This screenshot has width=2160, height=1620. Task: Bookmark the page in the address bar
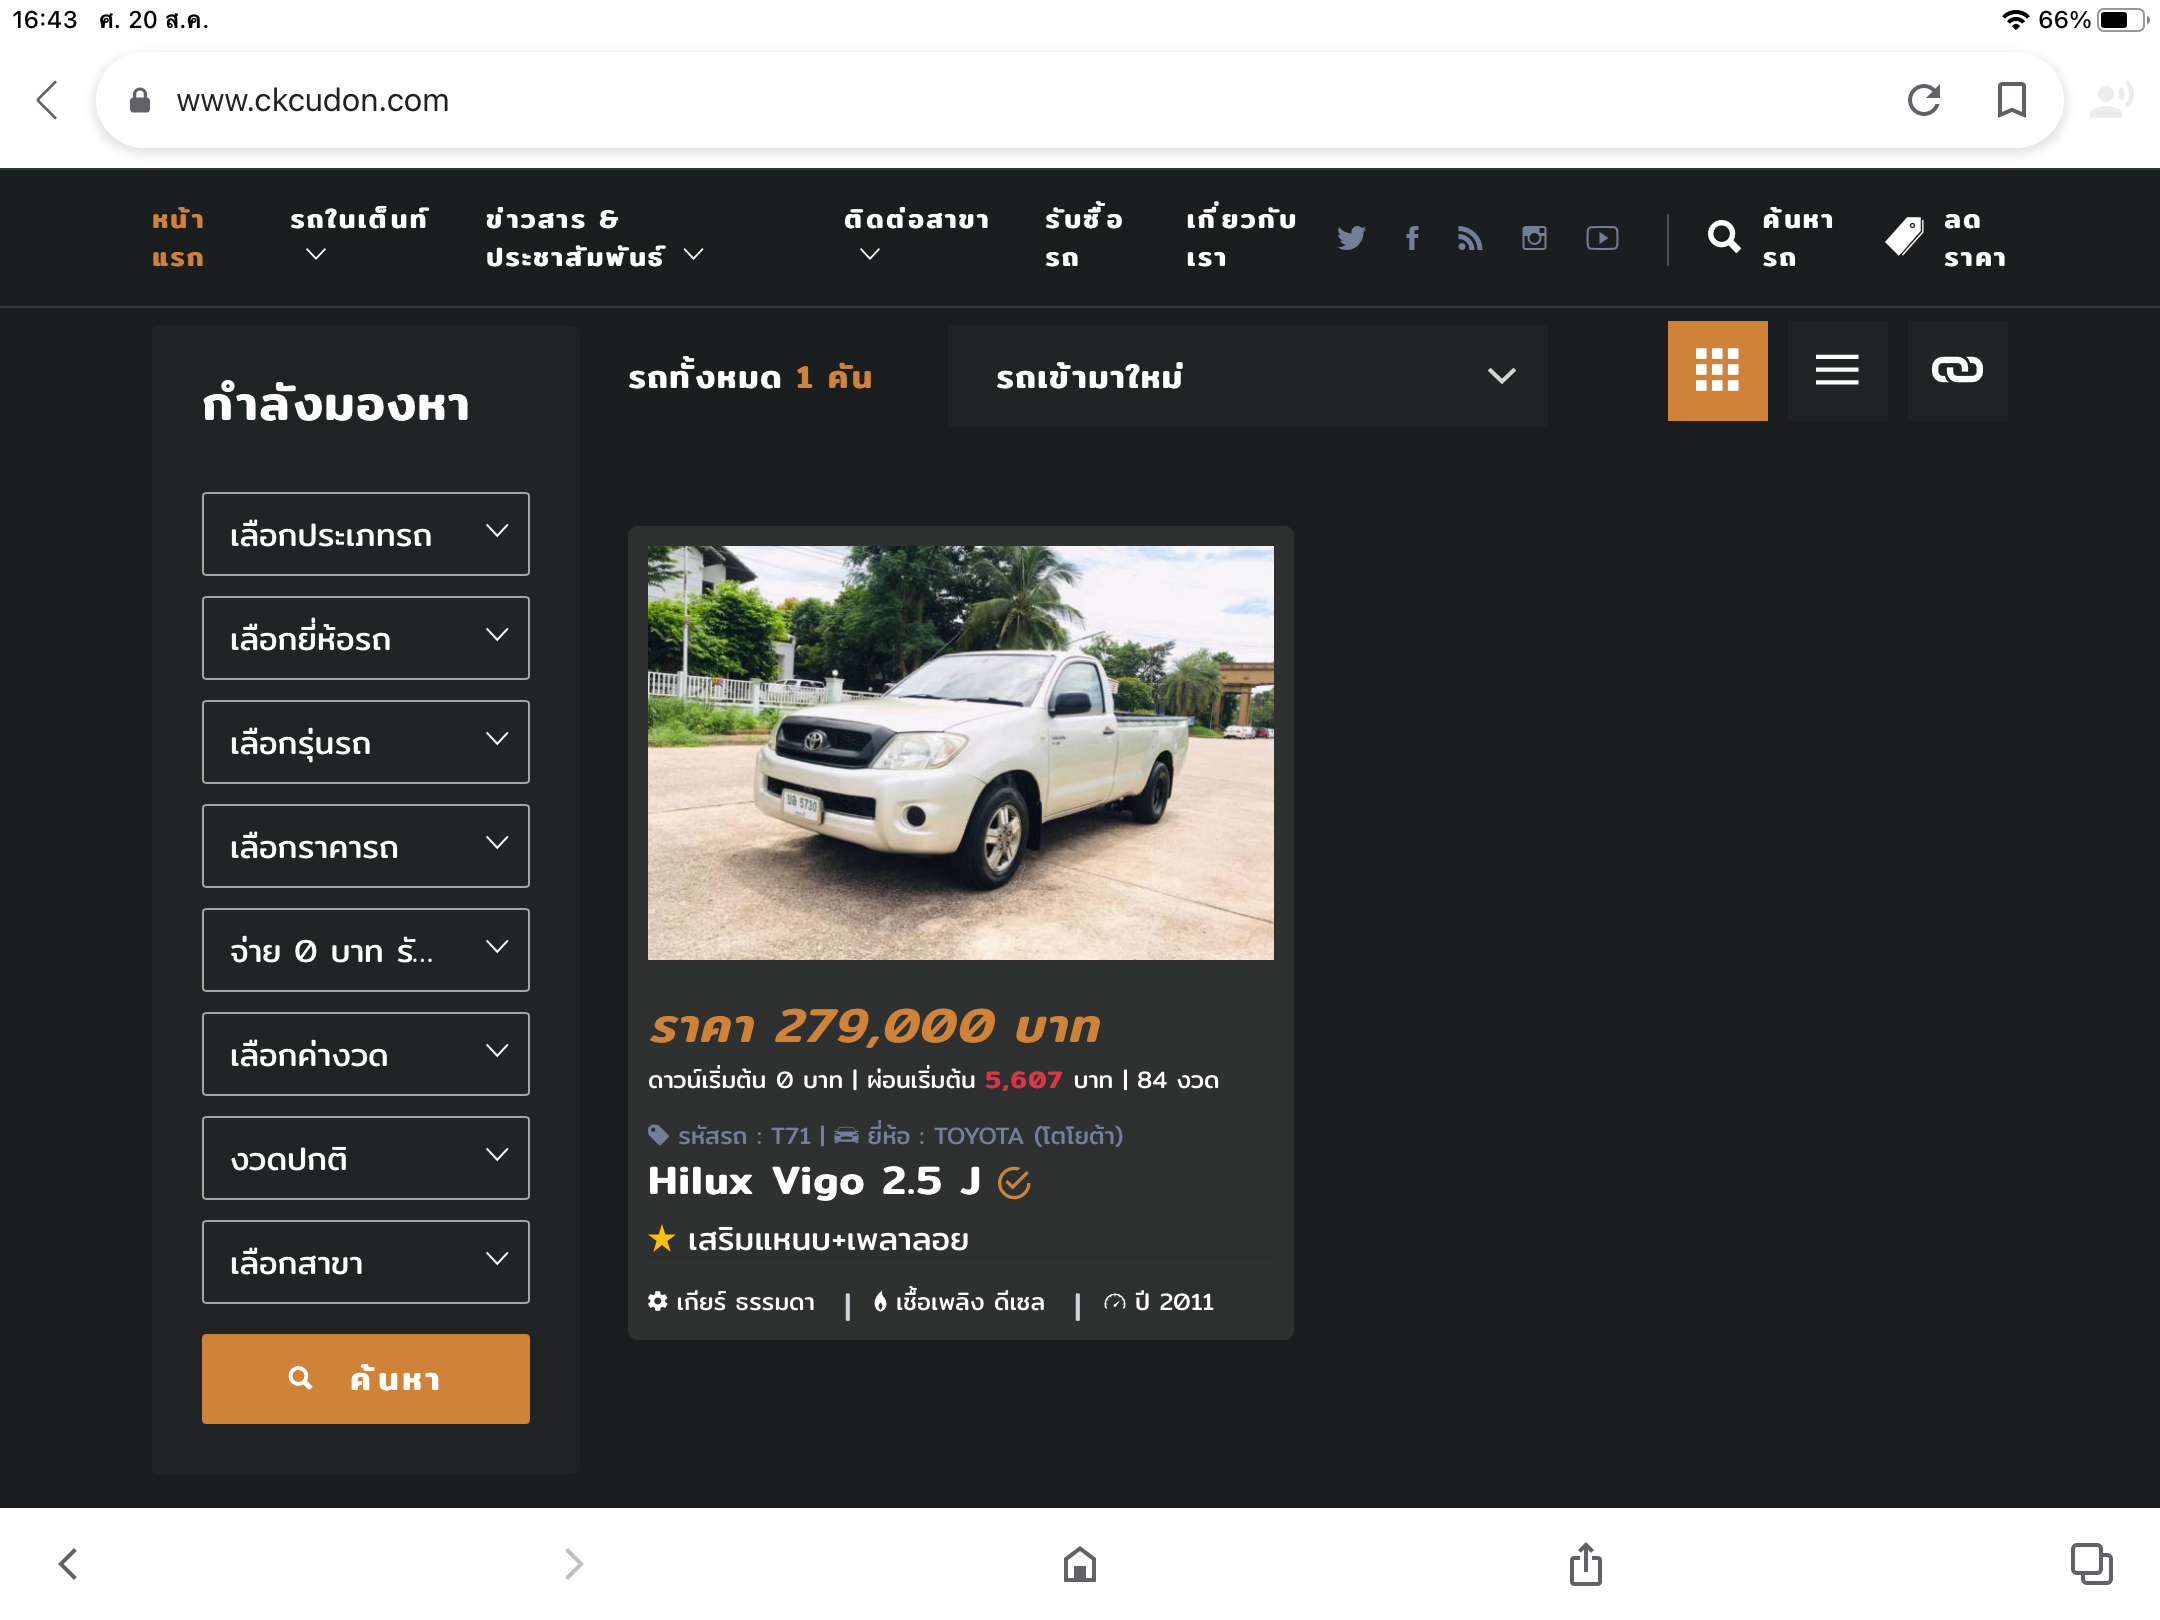2011,100
